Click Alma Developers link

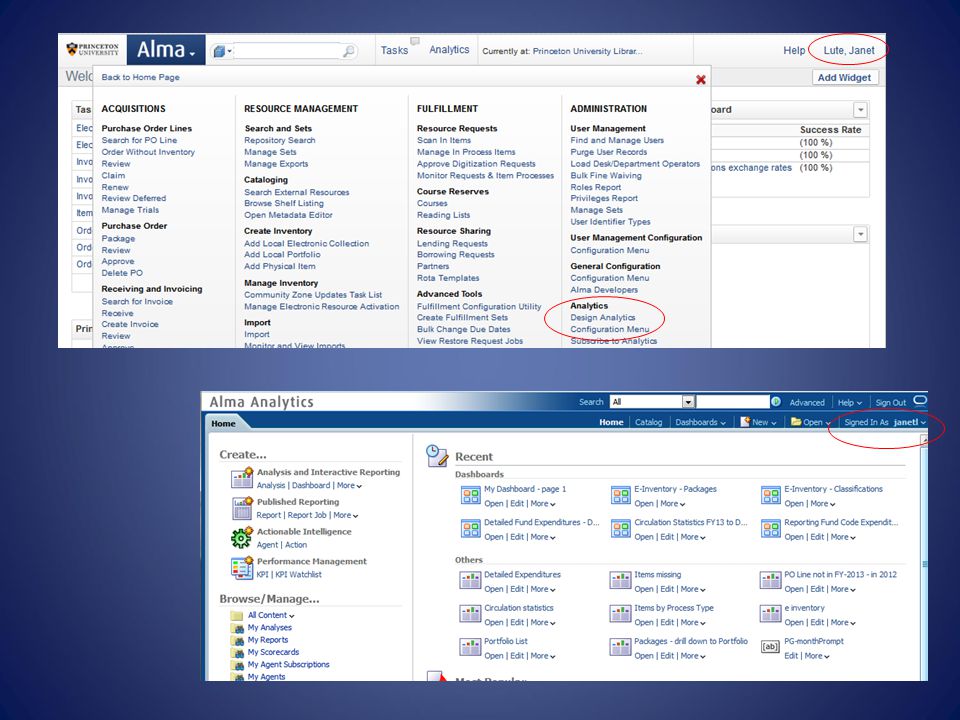click(604, 290)
